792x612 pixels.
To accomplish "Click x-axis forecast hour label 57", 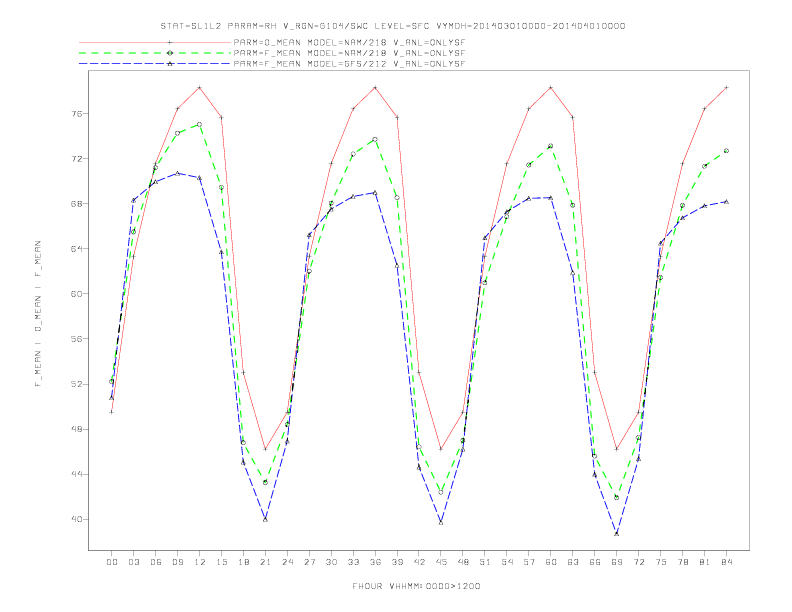I will [529, 562].
